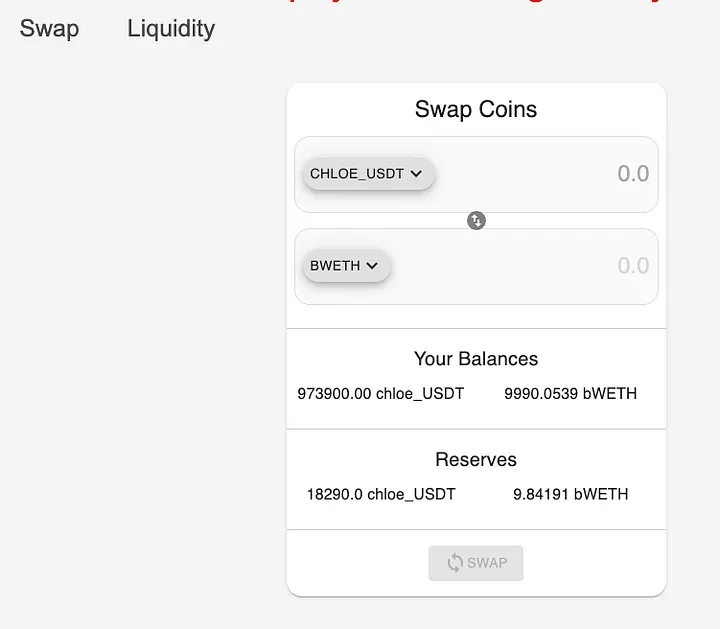Click the chevron arrow beside CHLOE_USDT
720x629 pixels.
pos(417,174)
